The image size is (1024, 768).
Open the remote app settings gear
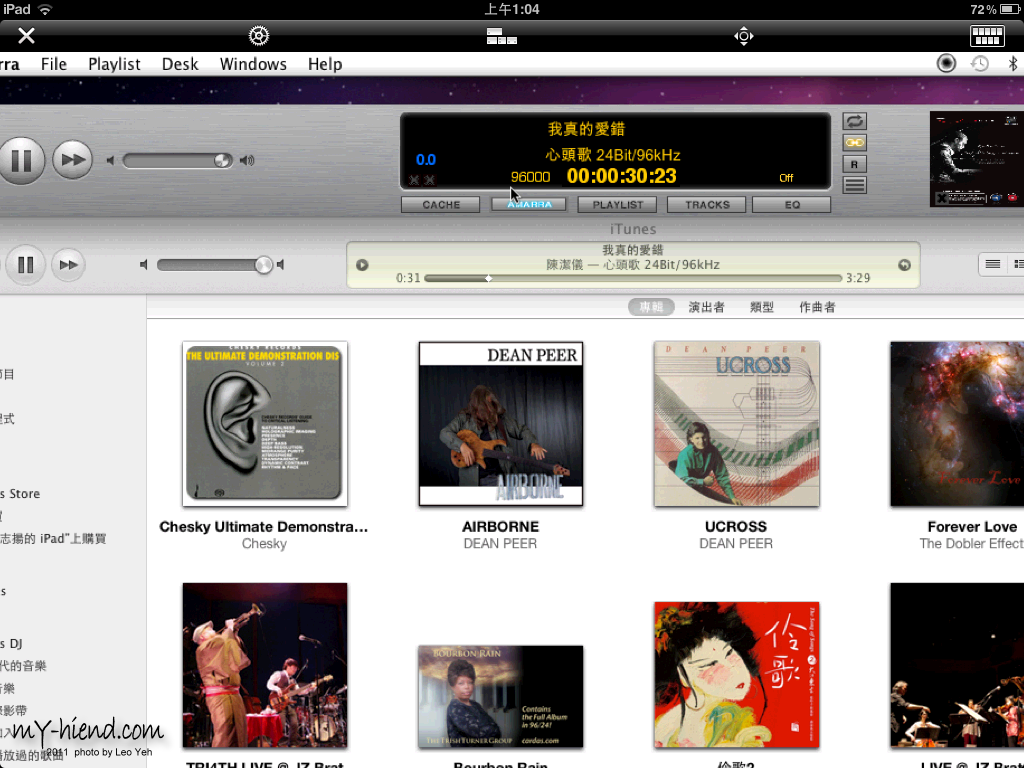259,35
